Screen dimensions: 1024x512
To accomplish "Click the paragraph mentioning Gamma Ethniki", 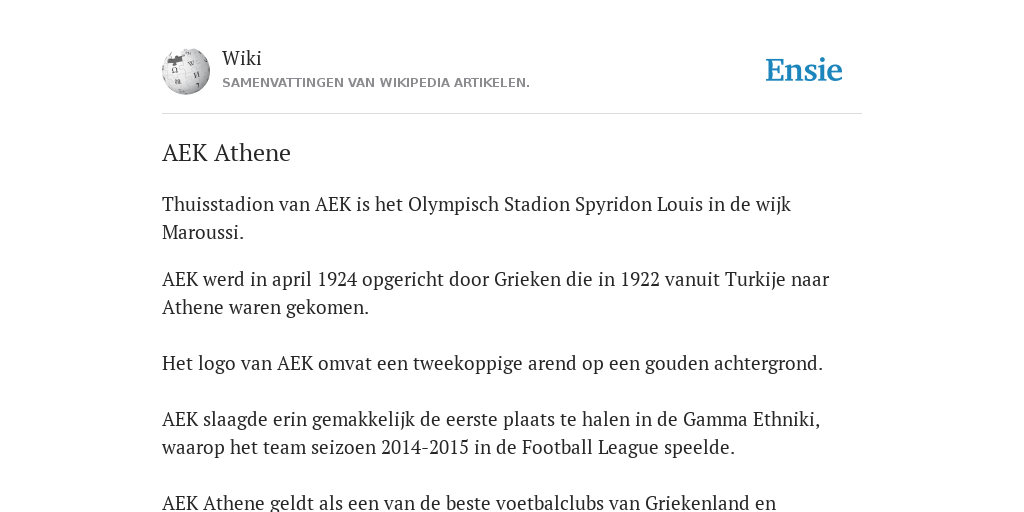I will 491,433.
